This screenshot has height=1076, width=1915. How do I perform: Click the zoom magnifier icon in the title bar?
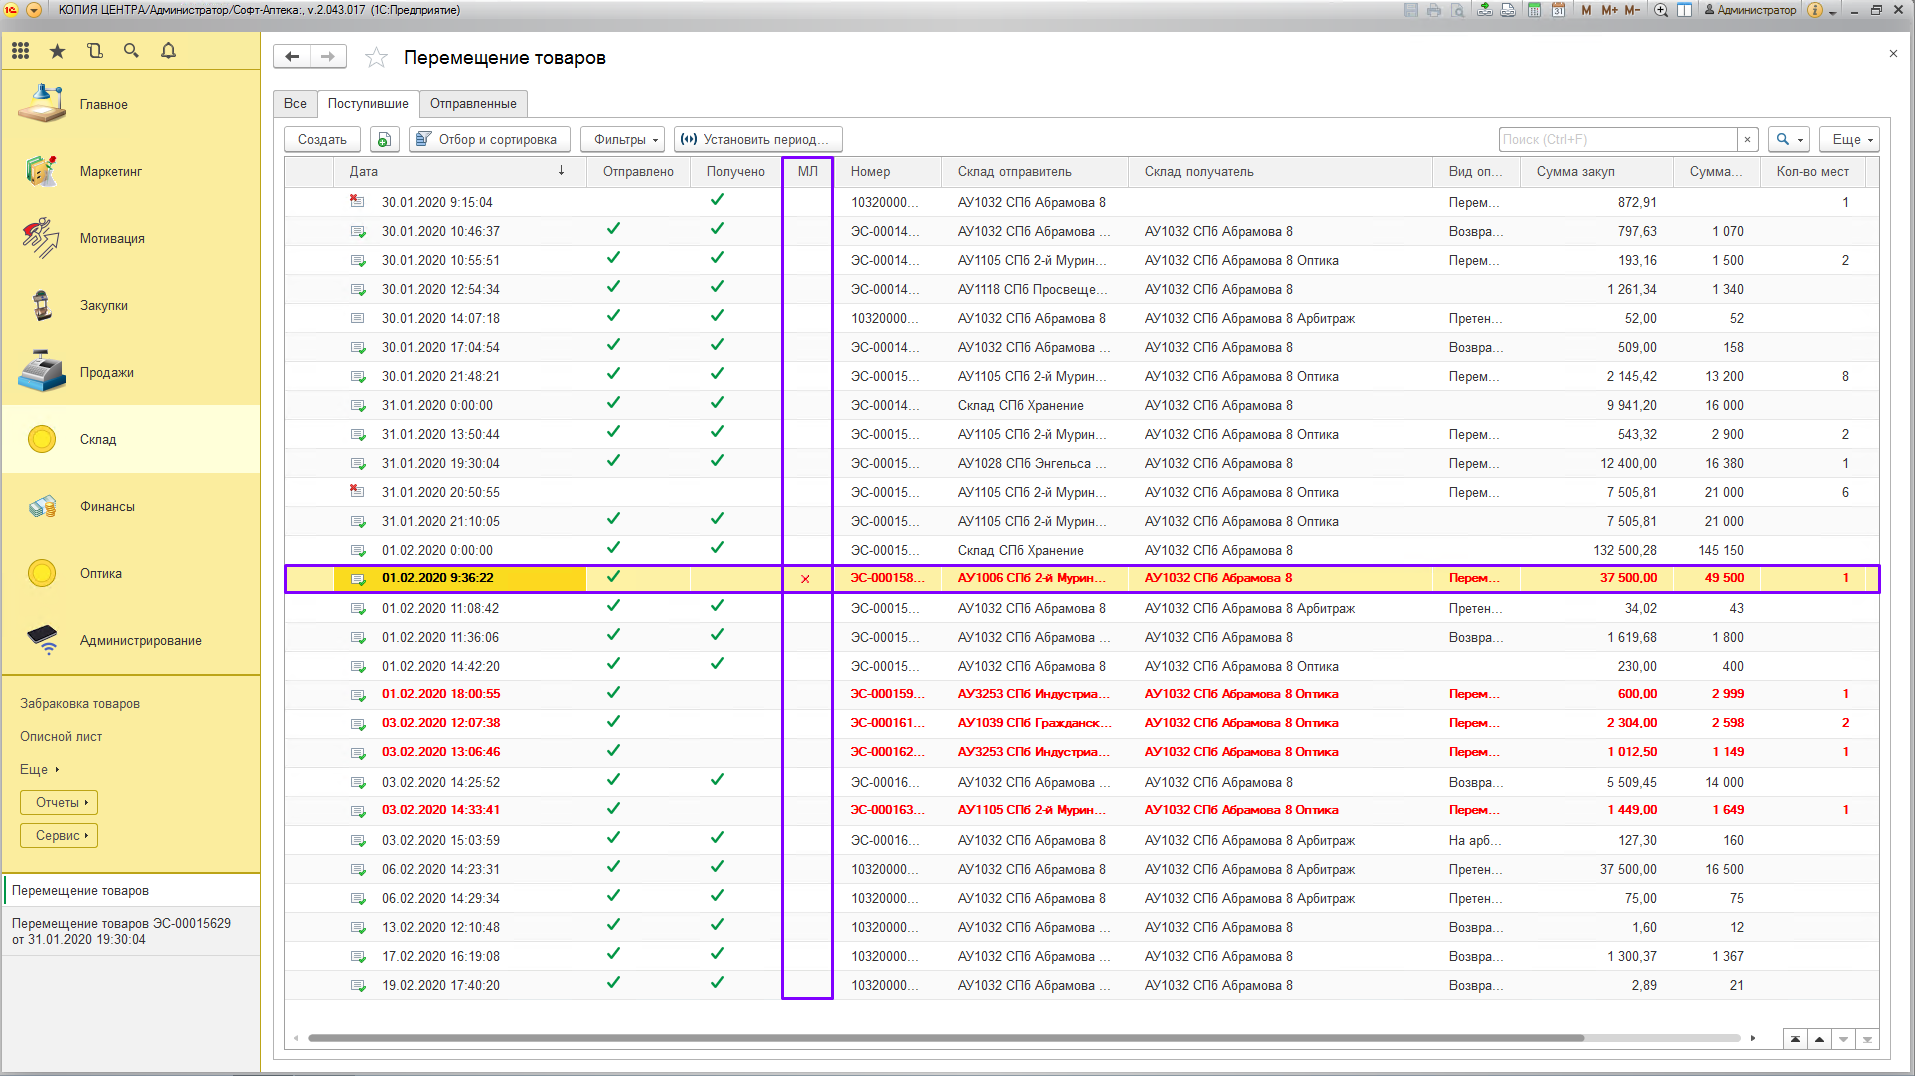click(x=1661, y=10)
